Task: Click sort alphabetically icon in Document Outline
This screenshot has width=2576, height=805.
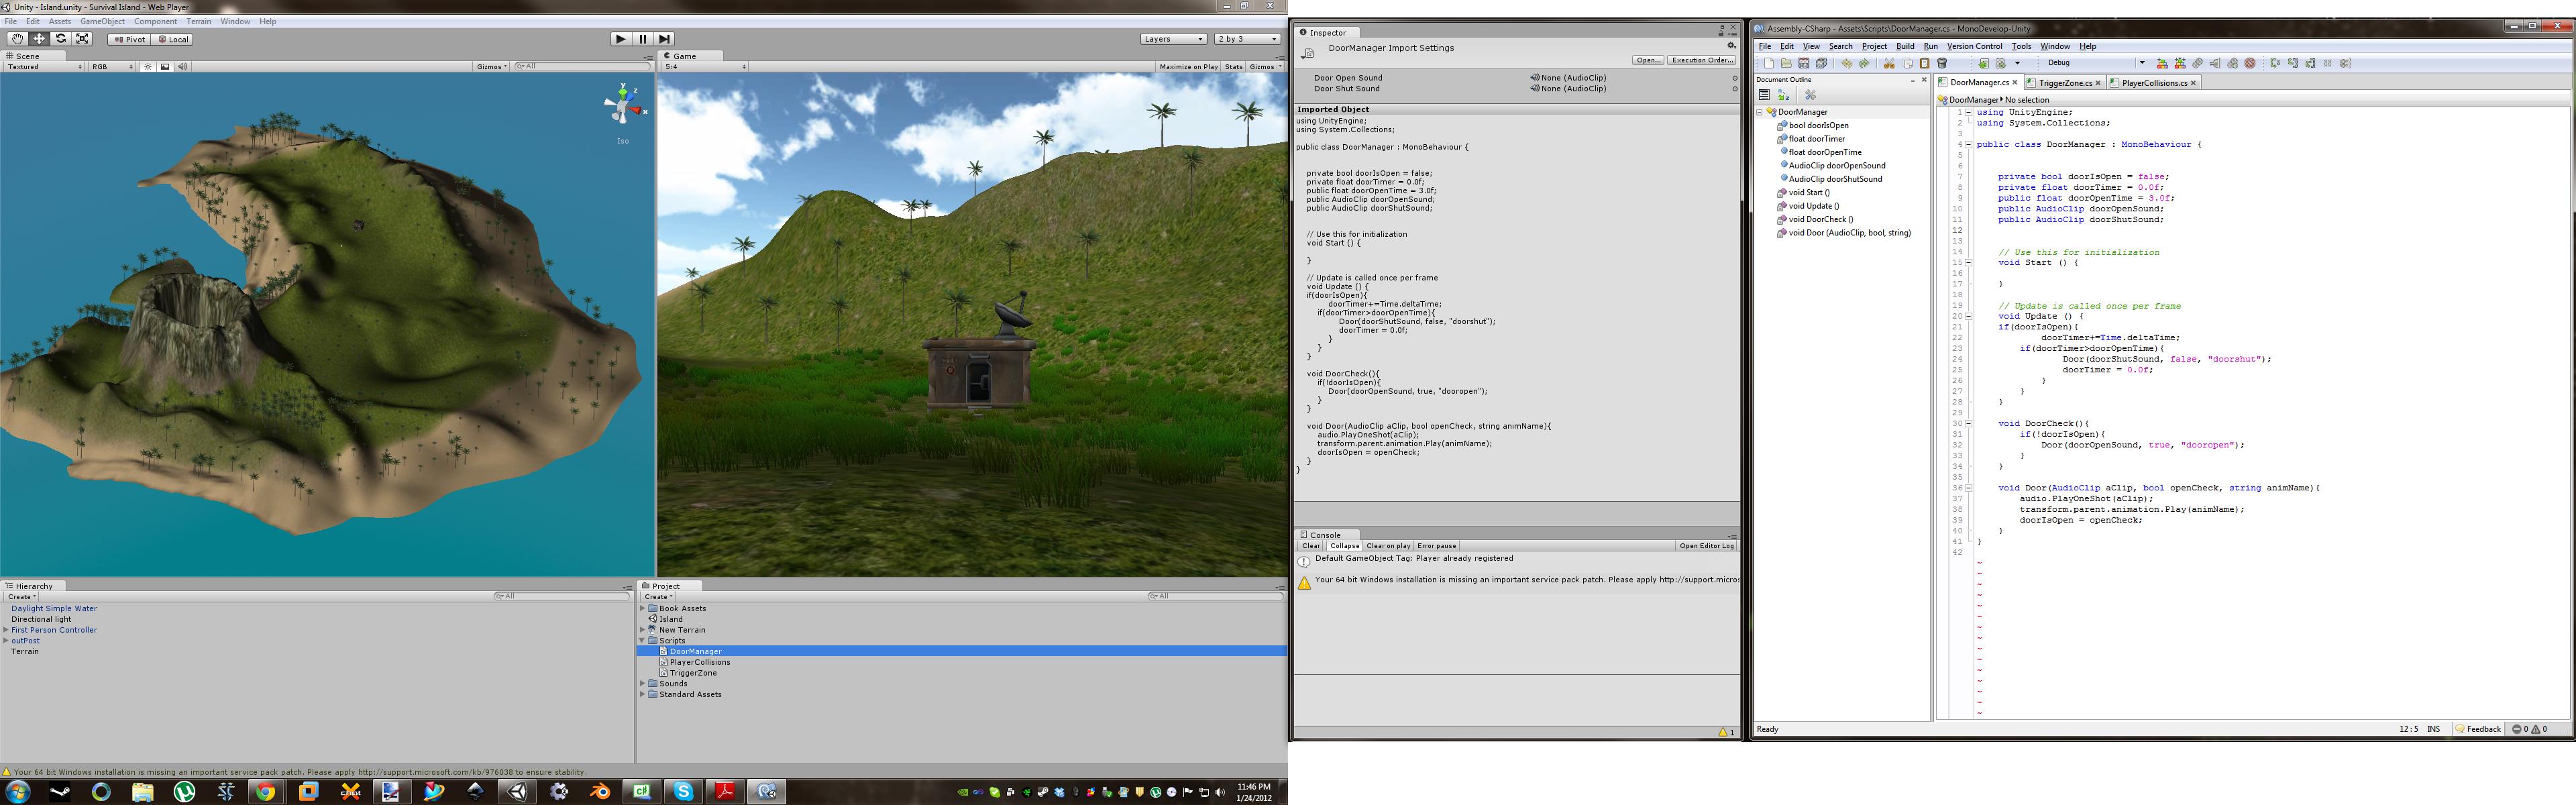Action: coord(1783,95)
